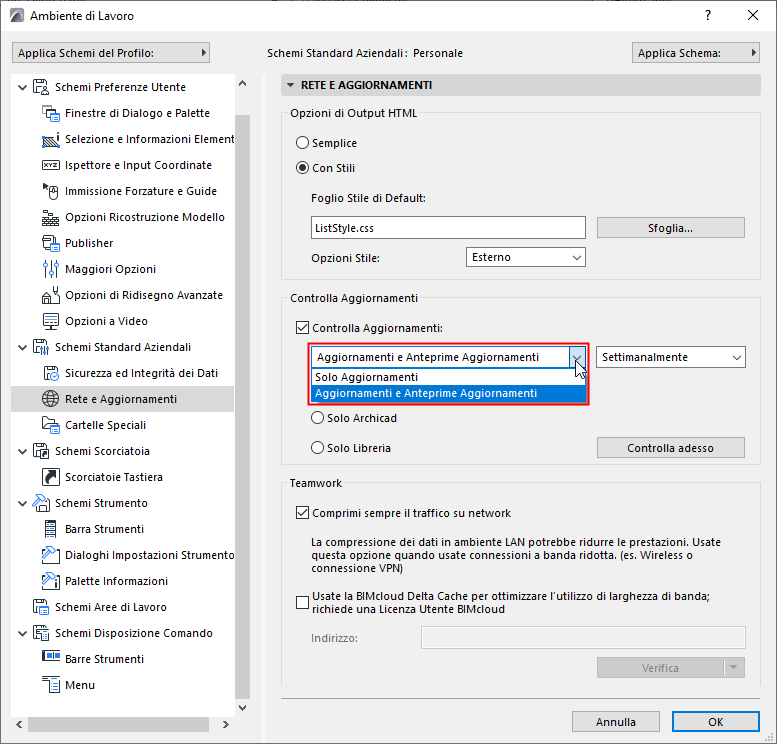Click the Palette Informazioni icon
777x744 pixels.
point(51,581)
